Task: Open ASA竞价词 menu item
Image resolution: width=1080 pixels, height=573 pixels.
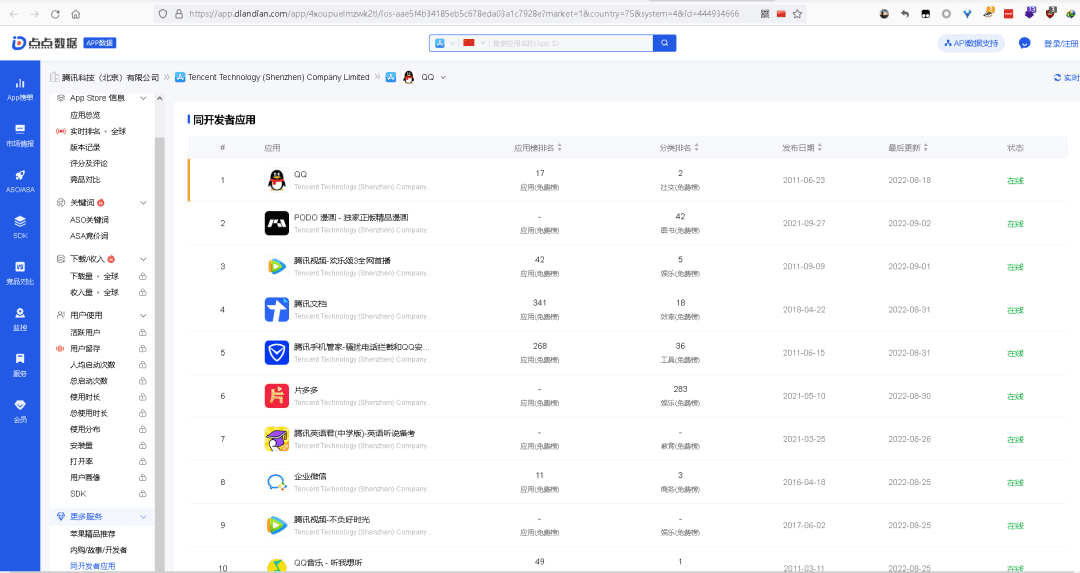Action: tap(89, 236)
